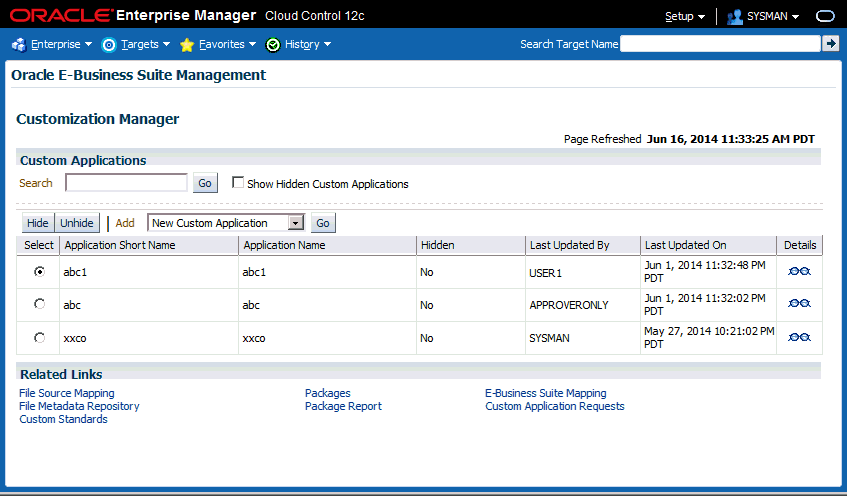The image size is (847, 496).
Task: Click the Last Updated By column header
Action: pos(583,245)
